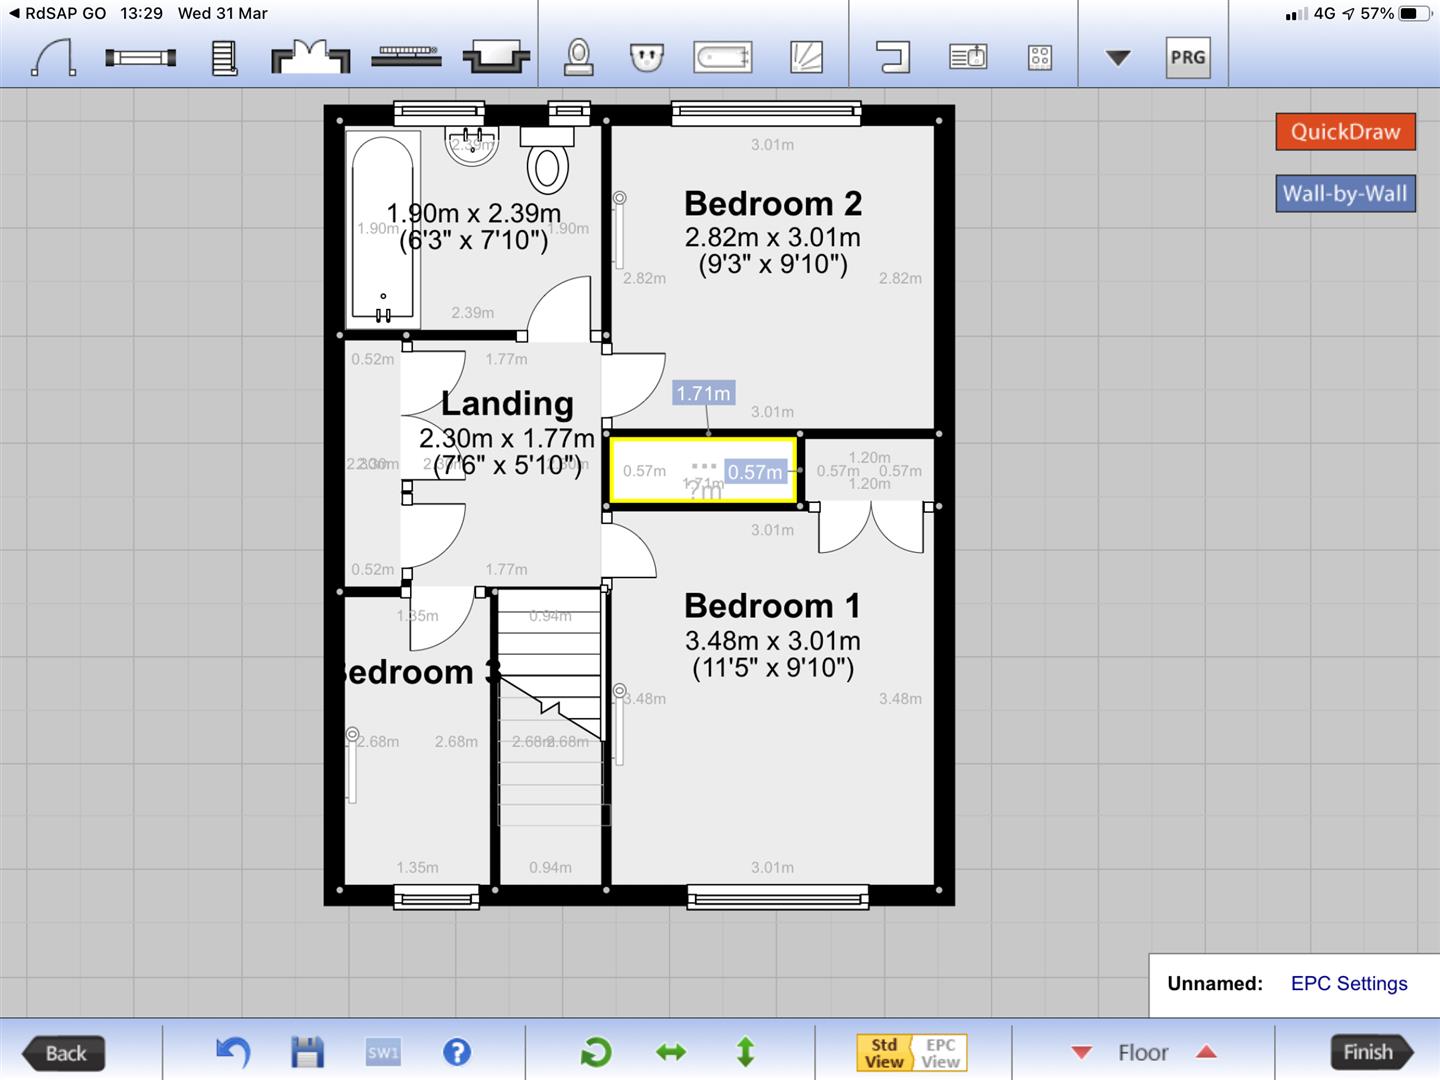1440x1080 pixels.
Task: Open help with question mark icon
Action: (x=456, y=1052)
